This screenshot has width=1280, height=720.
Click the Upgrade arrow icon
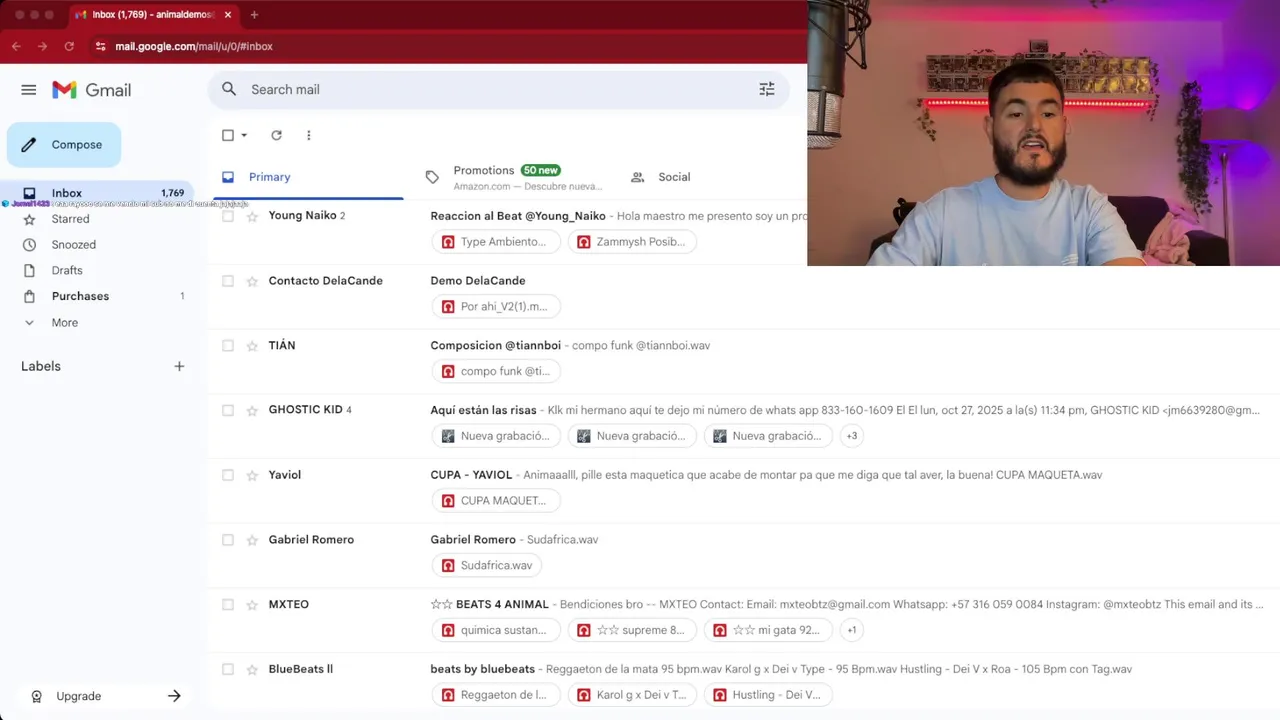point(174,696)
